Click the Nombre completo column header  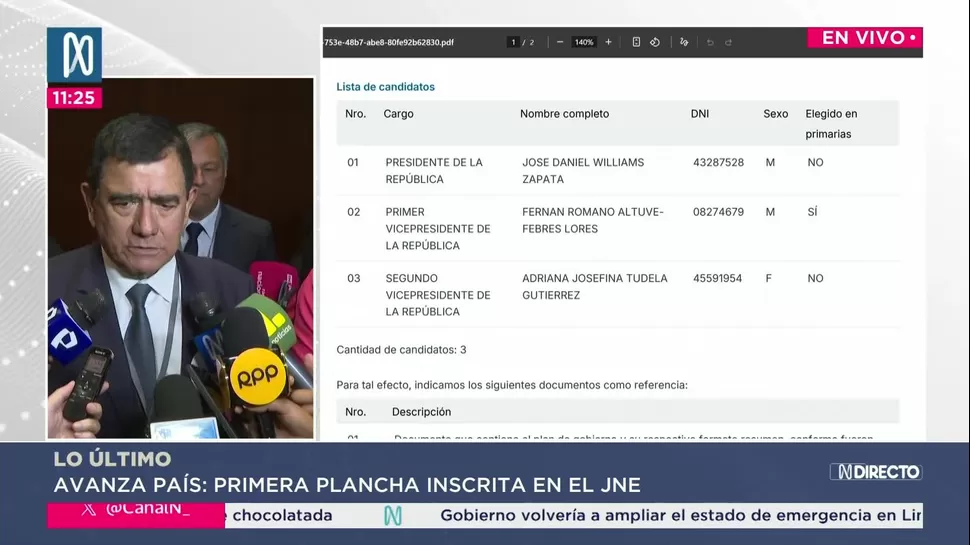(x=564, y=114)
